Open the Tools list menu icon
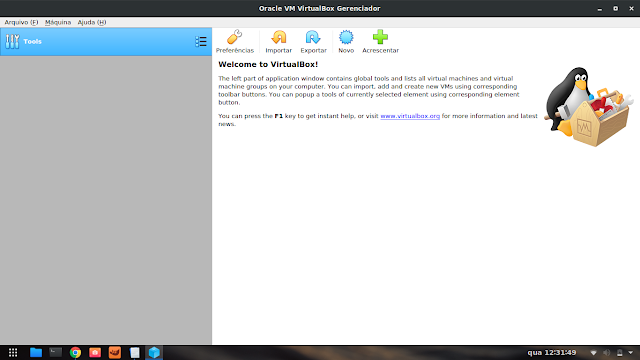The width and height of the screenshot is (640, 360). [x=201, y=42]
